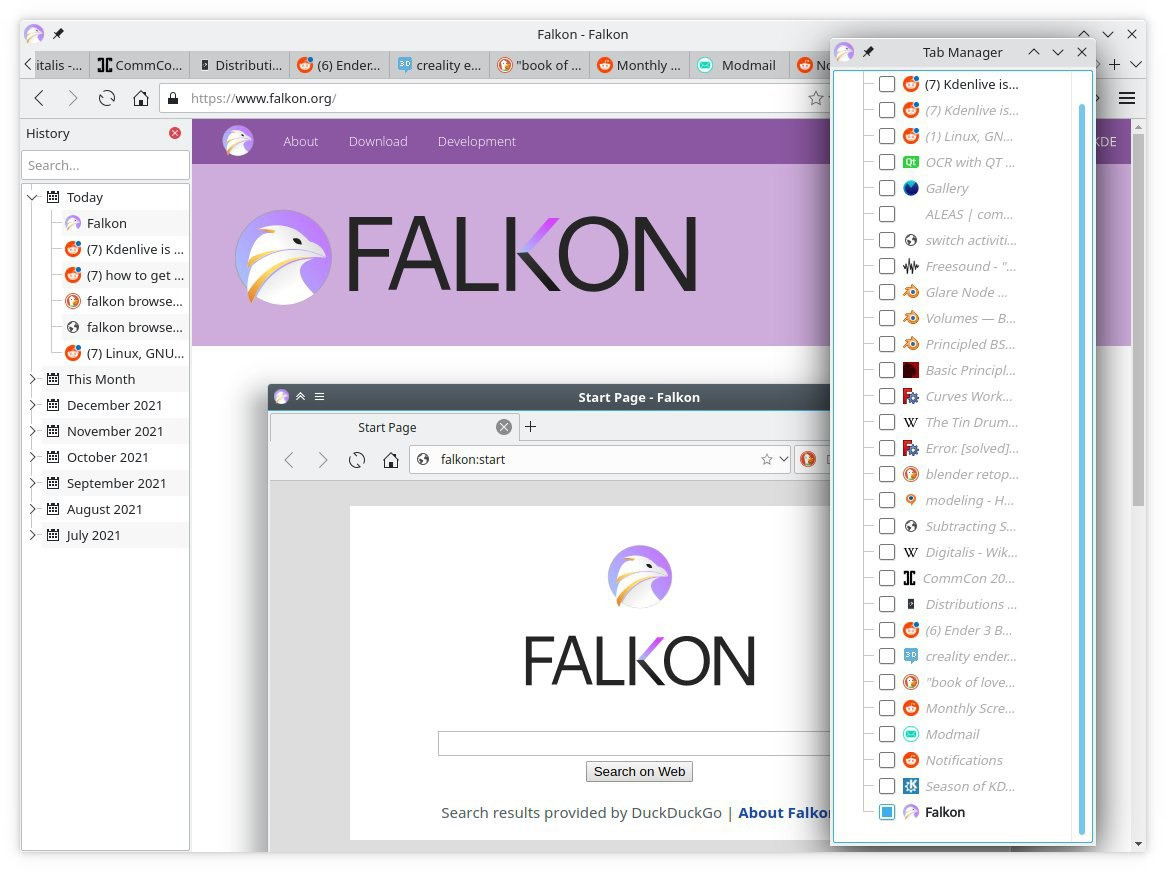
Task: Click the Tab Manager vertical scrollbar
Action: pos(1081,468)
